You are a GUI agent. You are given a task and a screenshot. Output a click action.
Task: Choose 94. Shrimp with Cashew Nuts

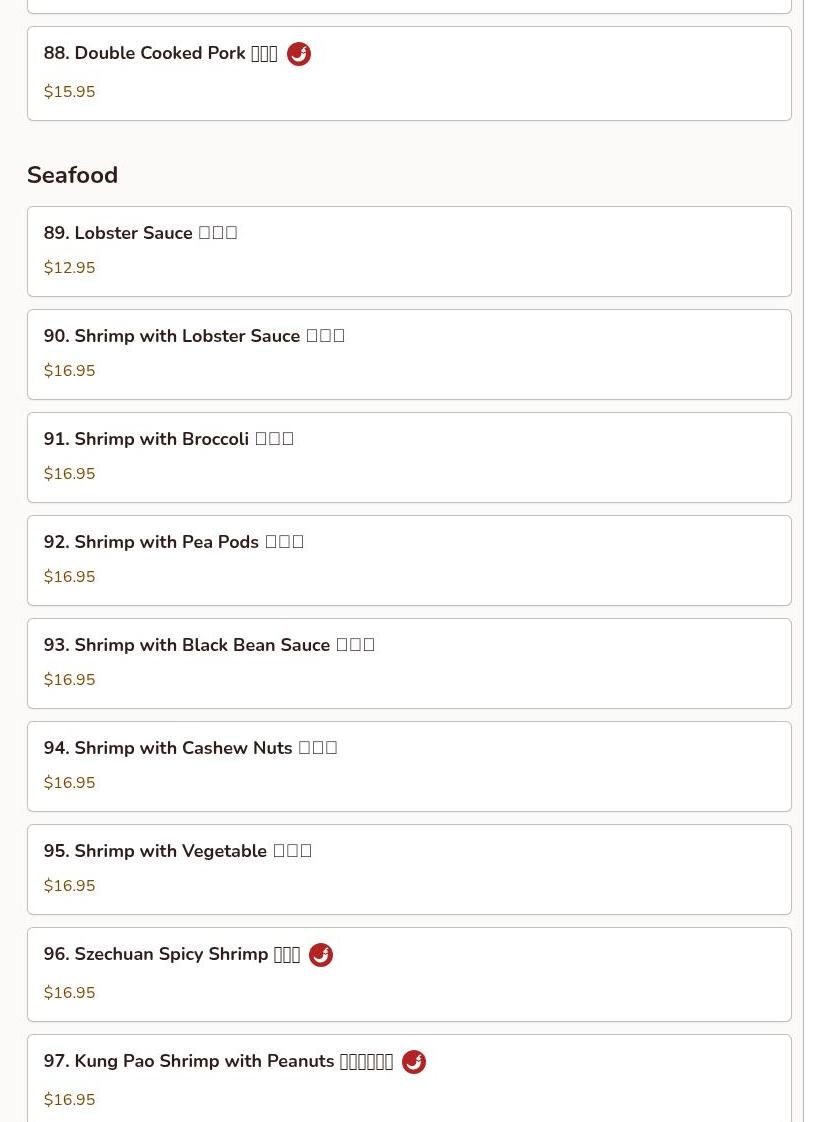pyautogui.click(x=409, y=766)
